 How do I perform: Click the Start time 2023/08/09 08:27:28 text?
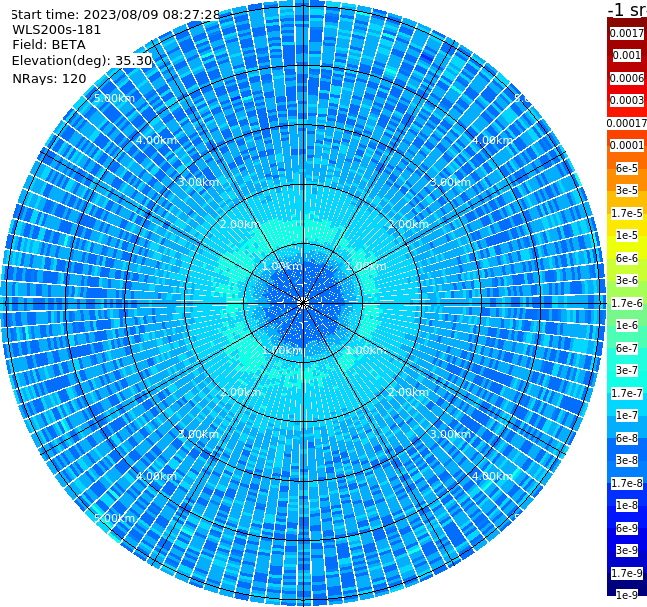116,14
